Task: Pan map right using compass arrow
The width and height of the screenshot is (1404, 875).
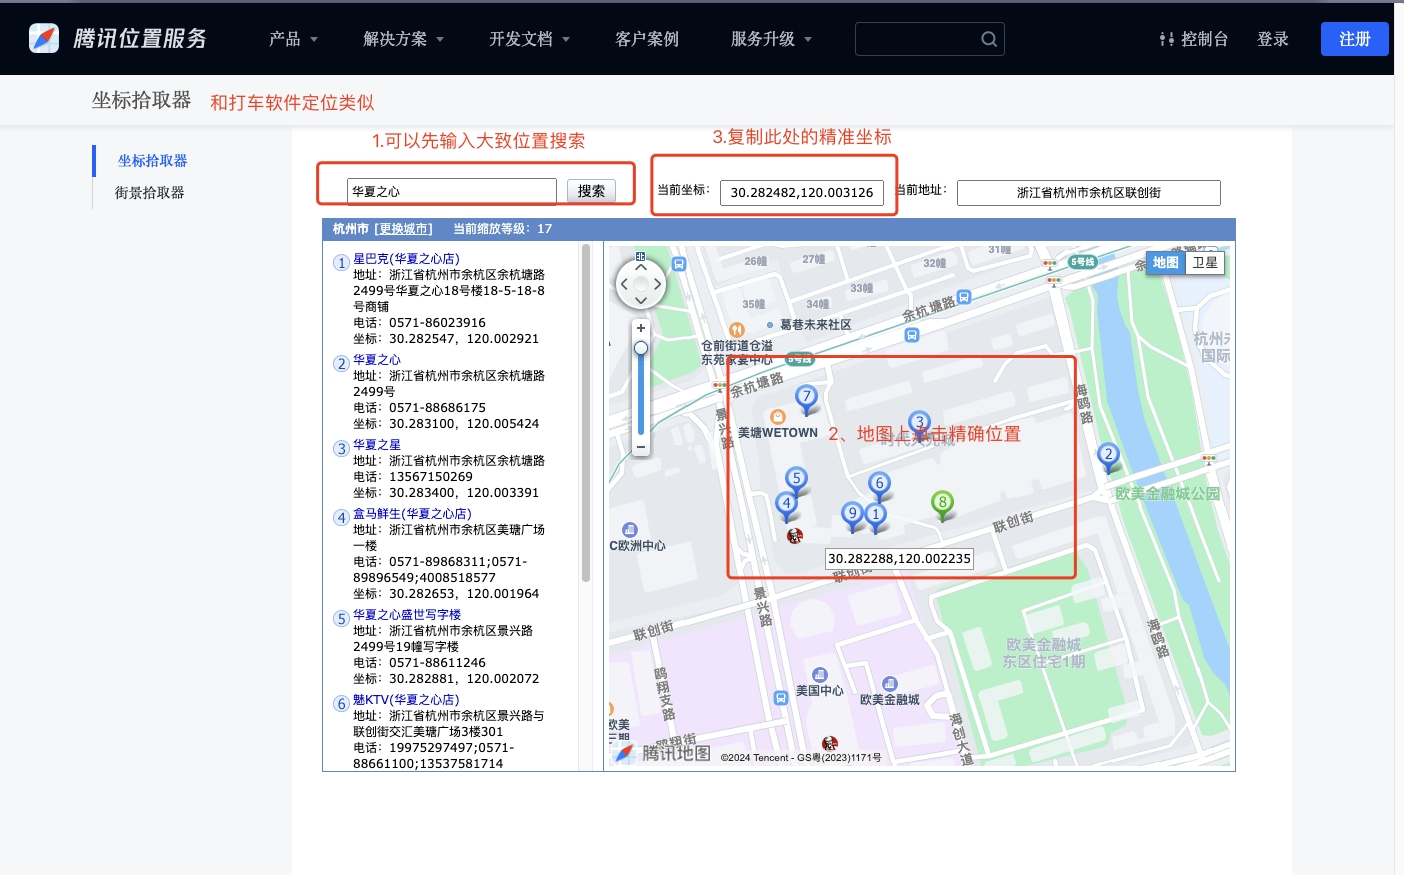Action: [x=657, y=284]
